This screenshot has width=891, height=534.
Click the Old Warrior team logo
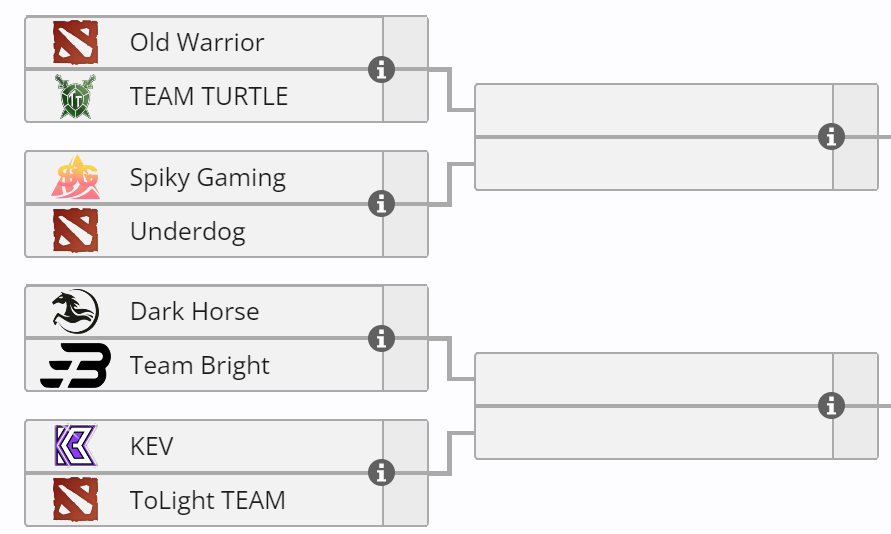pyautogui.click(x=75, y=43)
